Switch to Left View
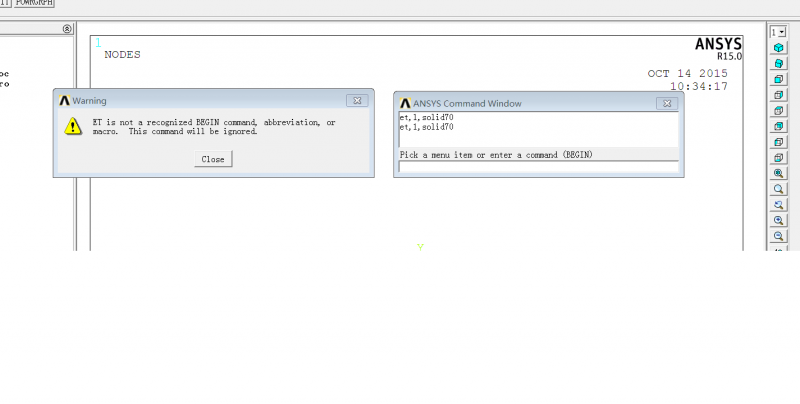Screen dimensions: 800x404 coord(779,142)
